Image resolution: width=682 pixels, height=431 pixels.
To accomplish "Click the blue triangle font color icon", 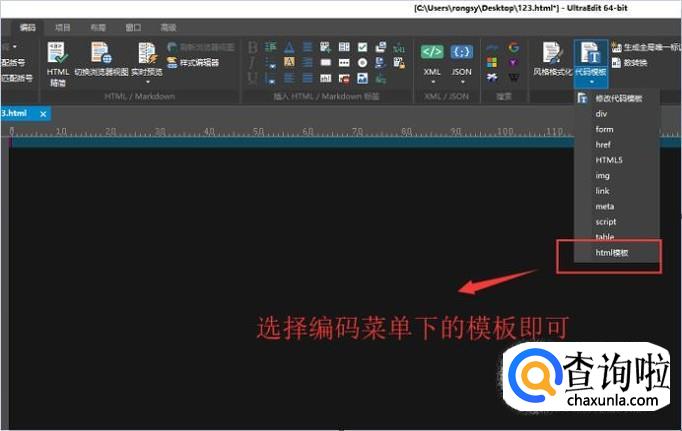I will (289, 47).
